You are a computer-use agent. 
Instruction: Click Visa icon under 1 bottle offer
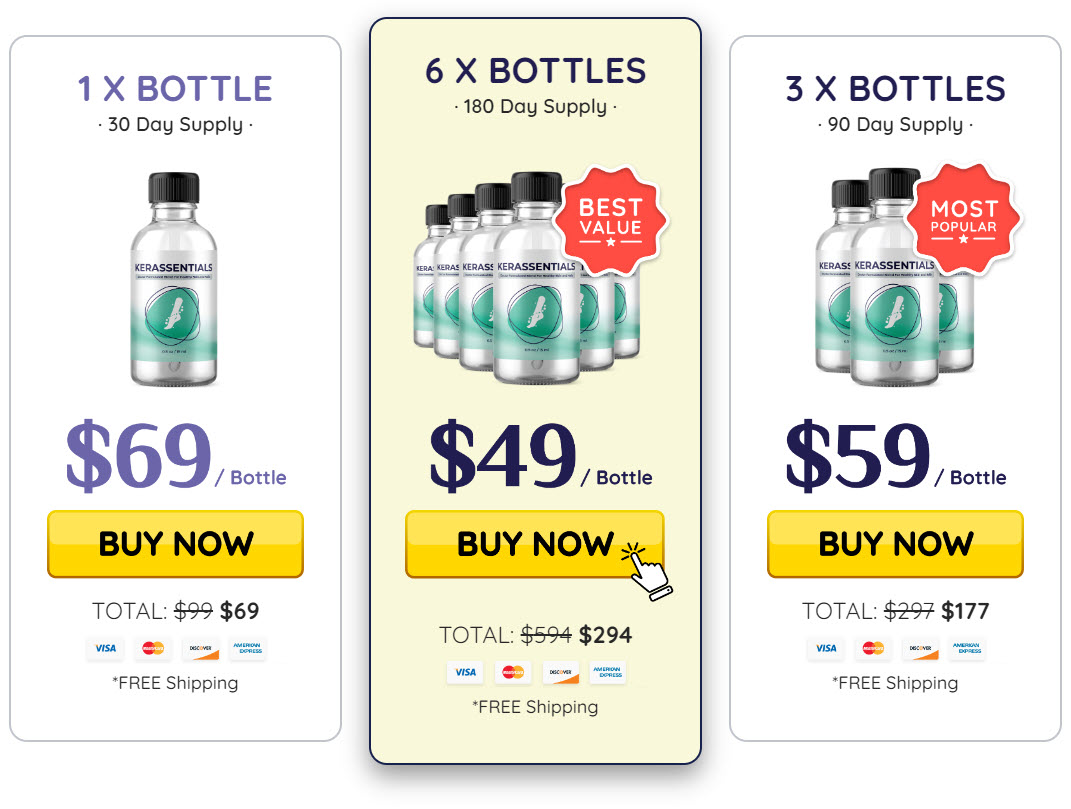tap(105, 649)
